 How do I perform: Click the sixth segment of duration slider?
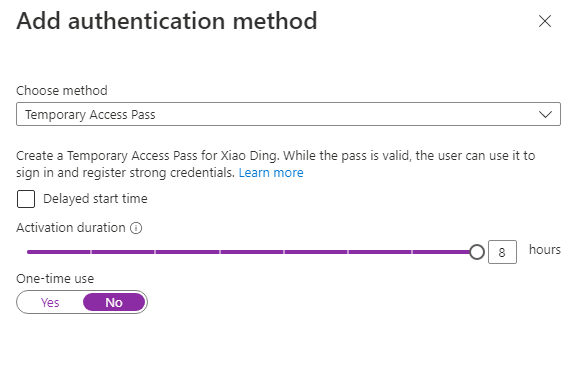[380, 252]
